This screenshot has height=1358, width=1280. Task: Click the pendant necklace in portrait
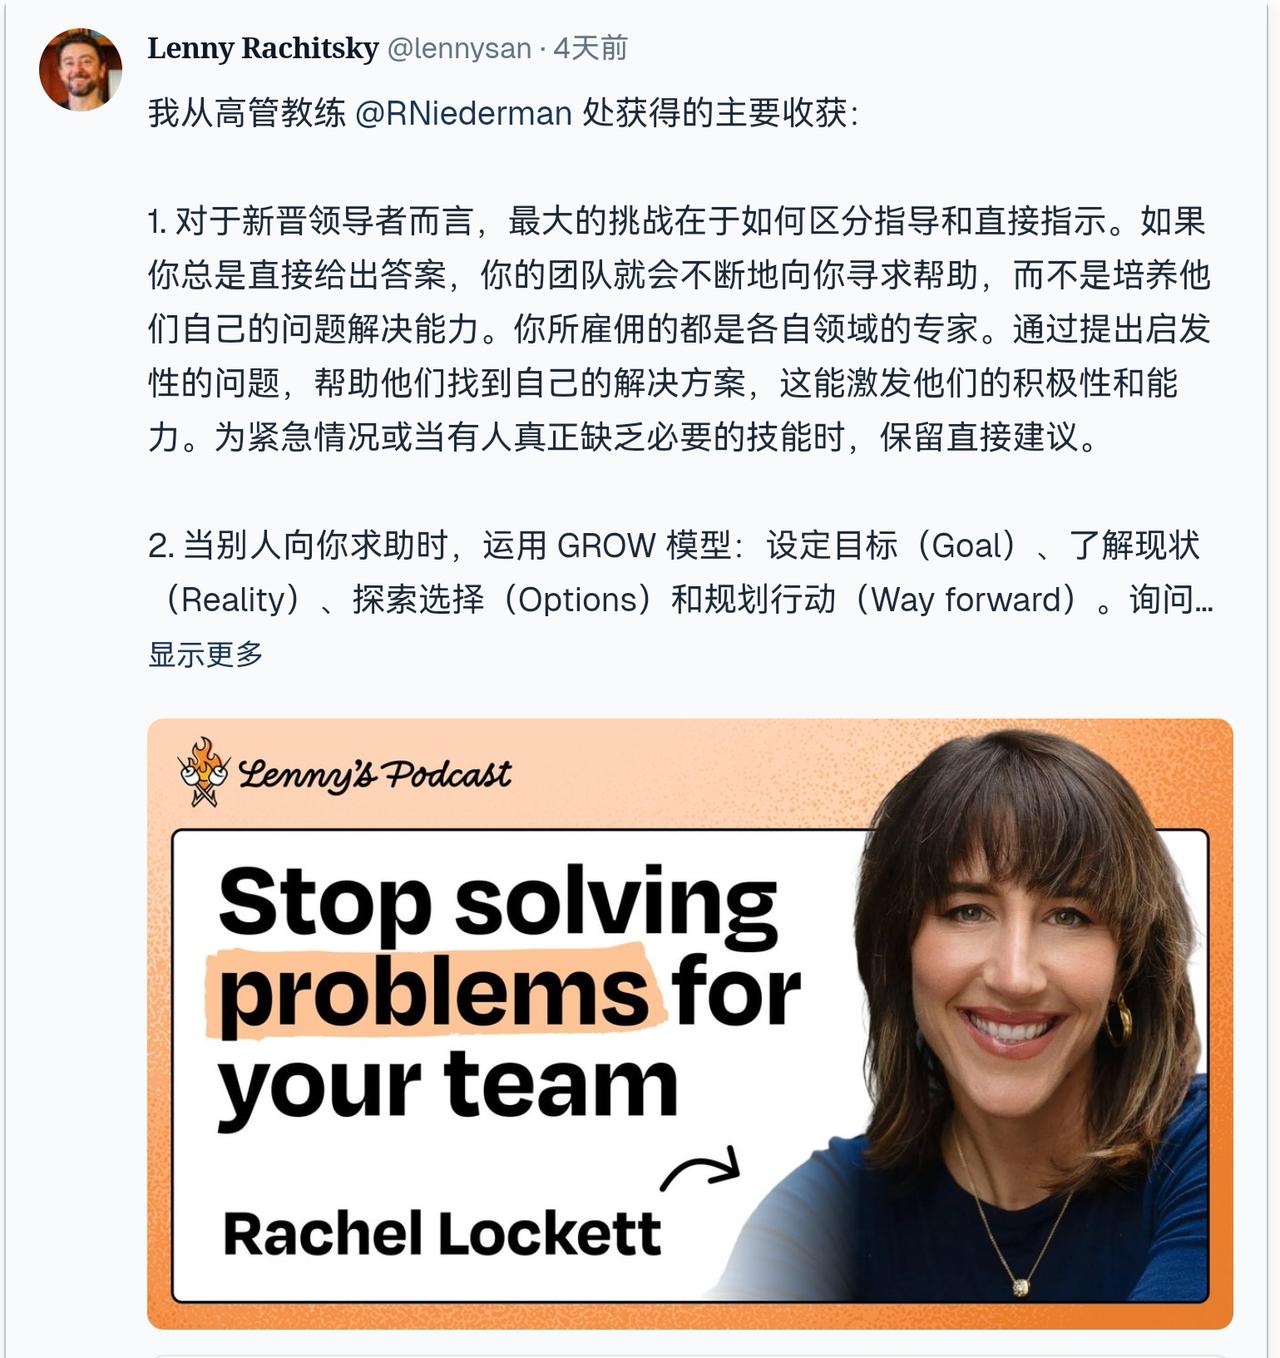1020,1286
